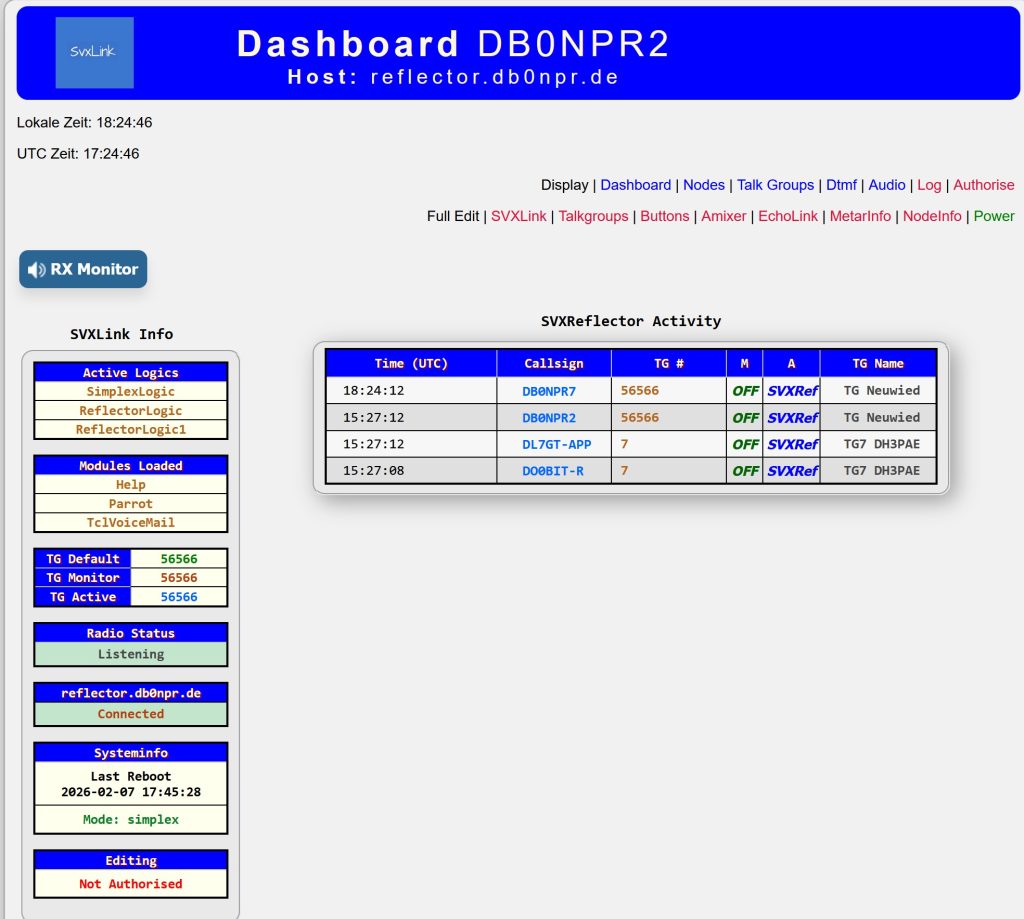Open the MetarInfo configuration page

point(862,215)
